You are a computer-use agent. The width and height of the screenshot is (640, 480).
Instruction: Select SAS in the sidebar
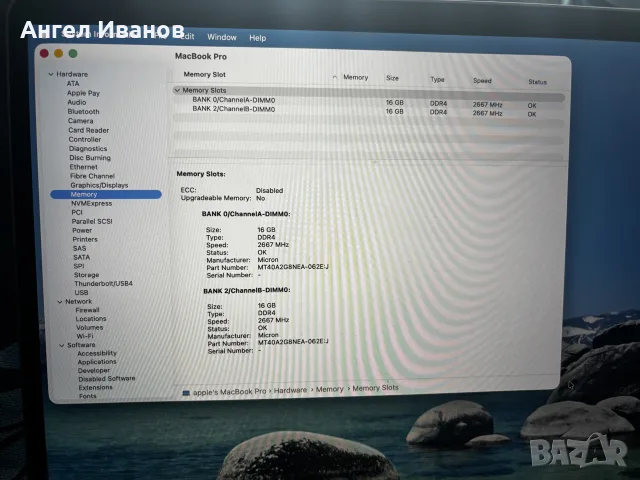pyautogui.click(x=79, y=248)
